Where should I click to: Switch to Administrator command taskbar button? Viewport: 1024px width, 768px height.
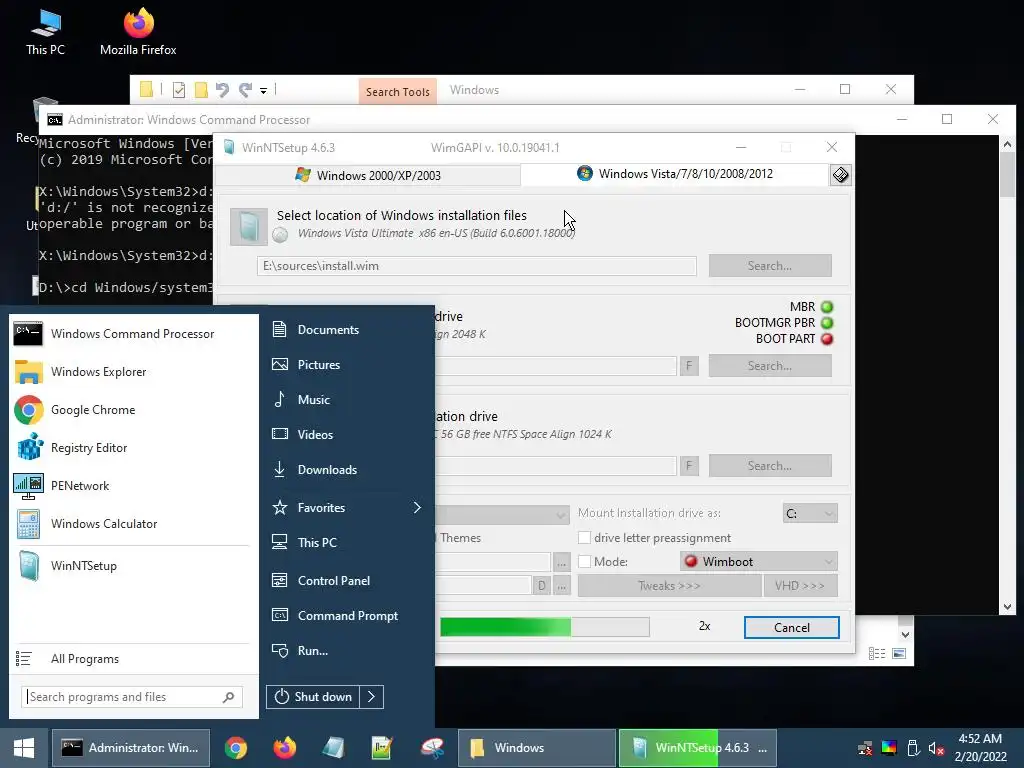[131, 748]
